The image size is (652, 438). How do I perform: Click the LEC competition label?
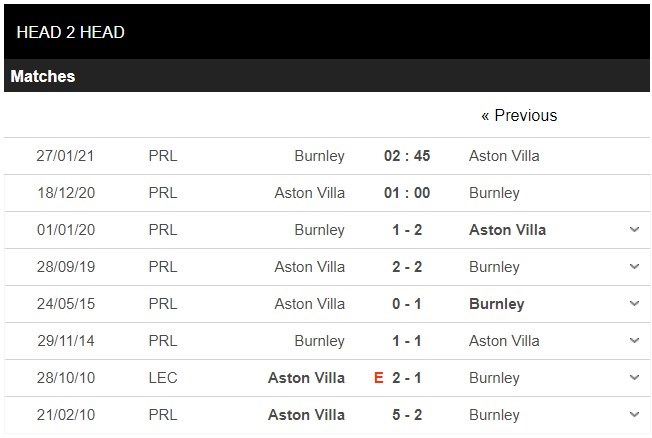coord(161,378)
